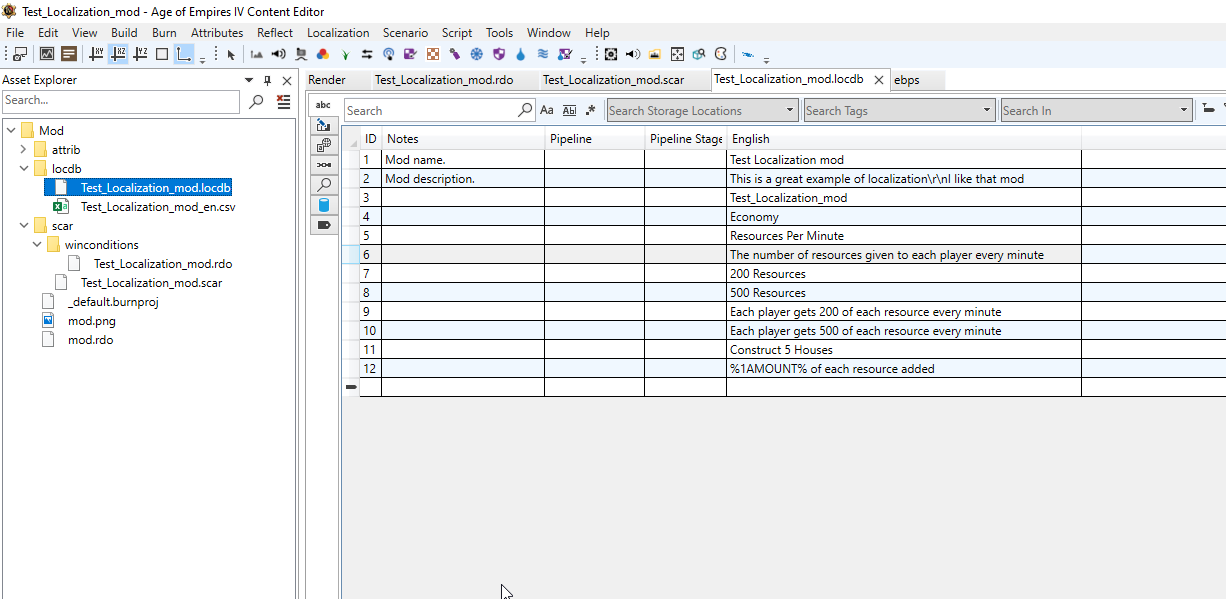Open Asset Explorer panel options dropdown arrow
1226x599 pixels.
248,80
